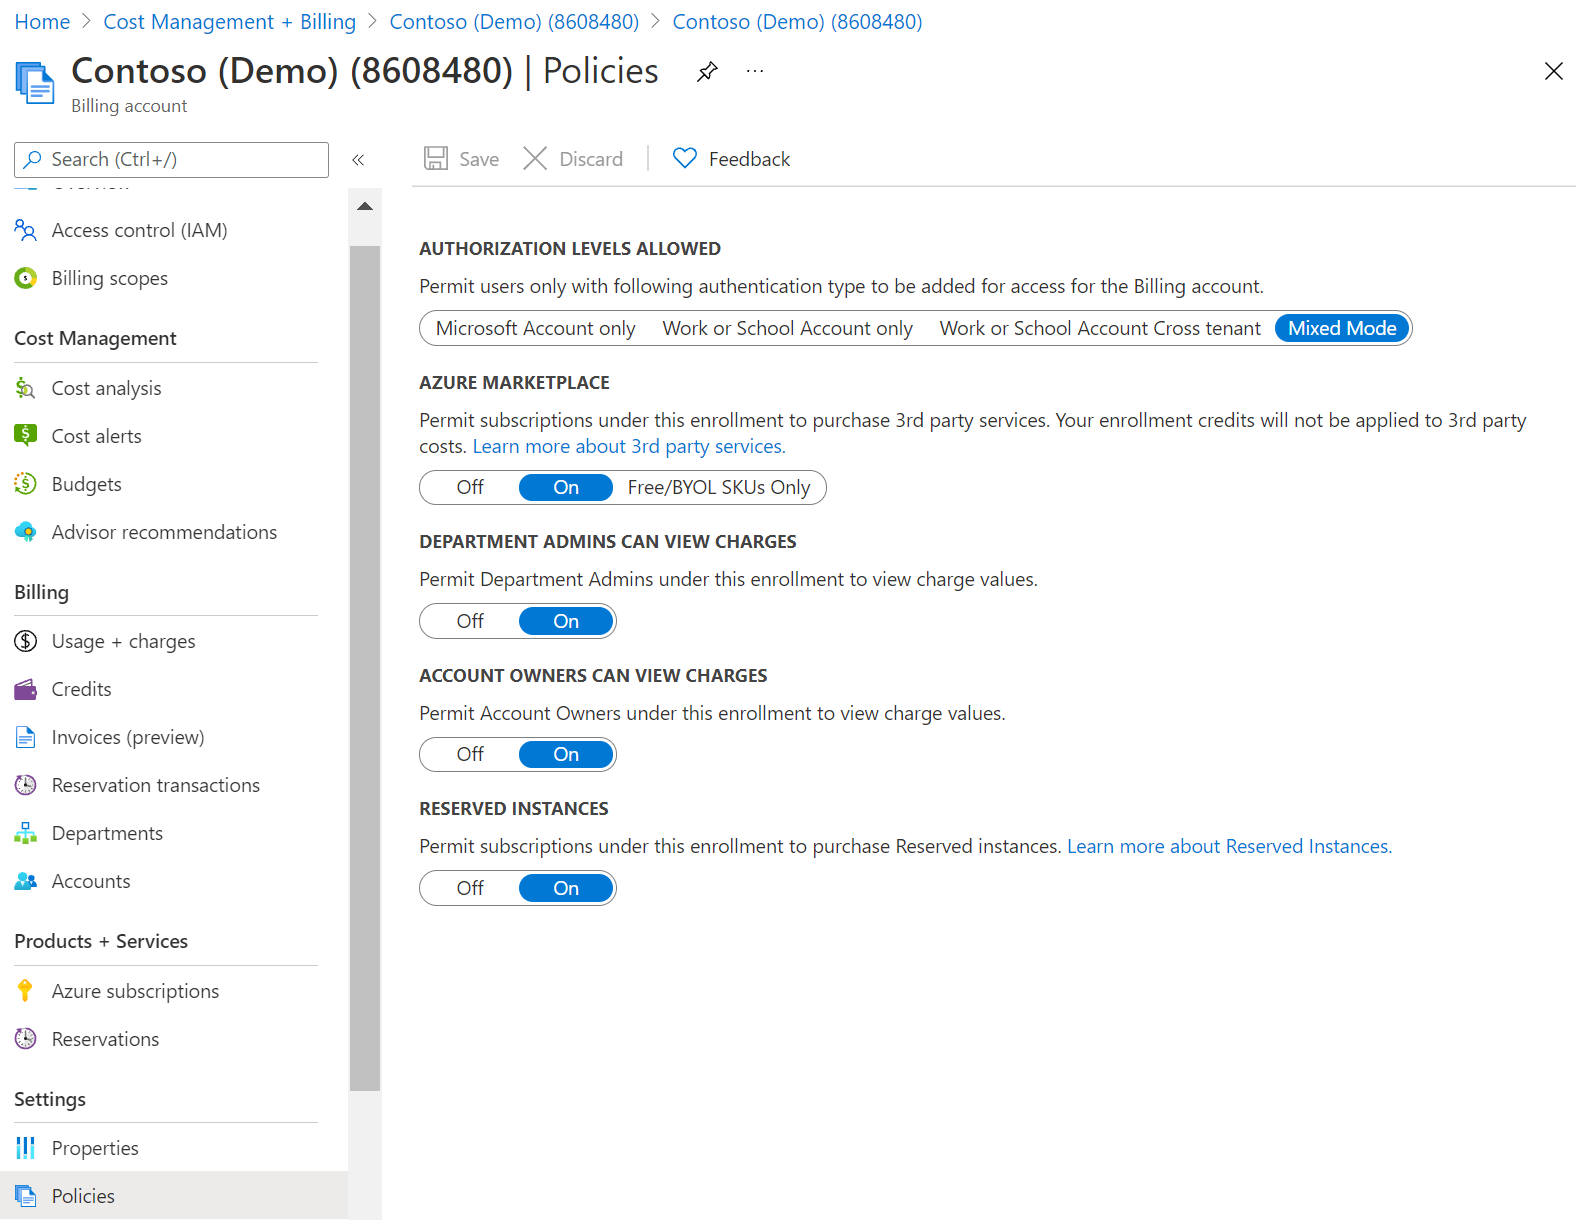The height and width of the screenshot is (1220, 1576).
Task: Click the Feedback button label
Action: pos(749,159)
